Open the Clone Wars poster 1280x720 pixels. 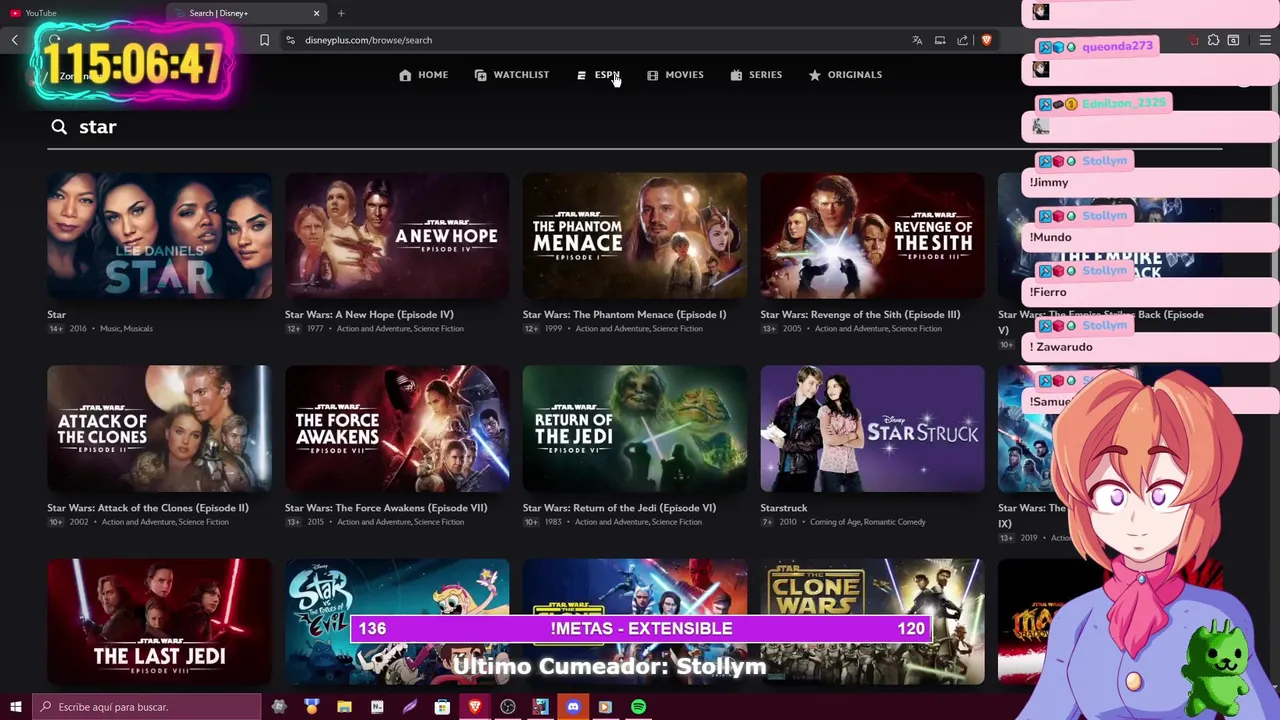click(x=872, y=622)
